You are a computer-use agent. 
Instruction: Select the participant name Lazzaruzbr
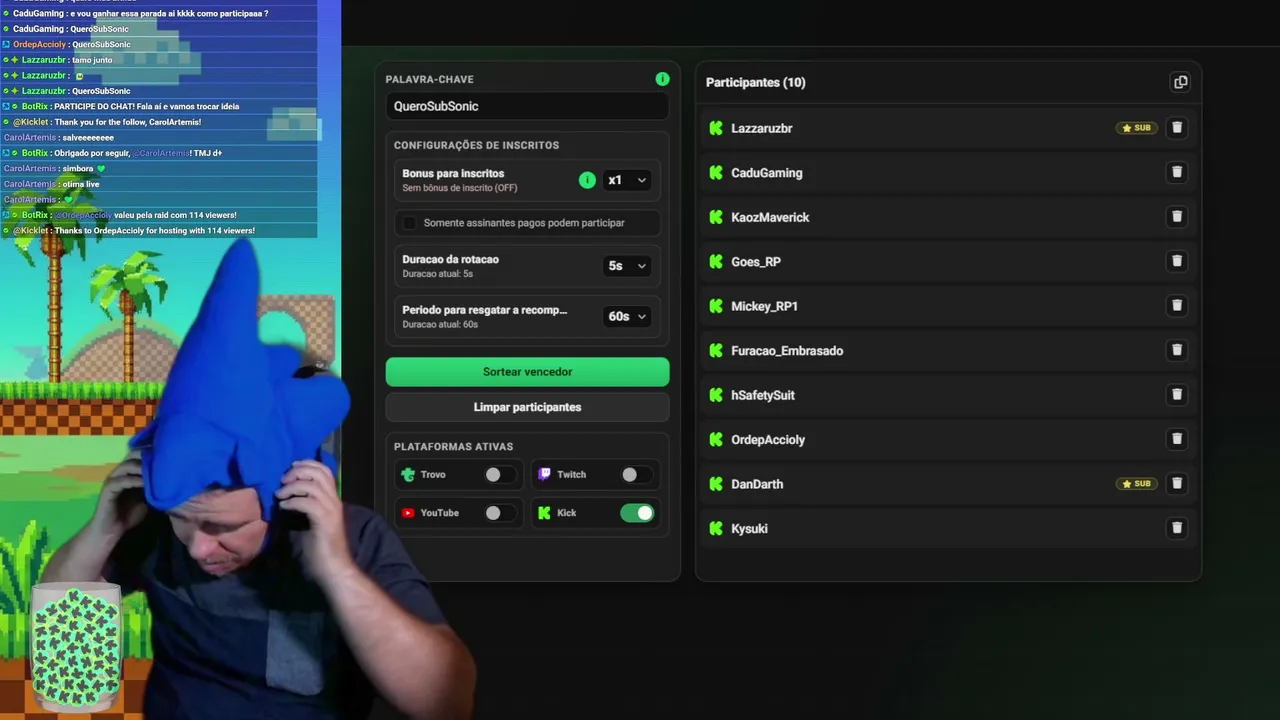point(761,128)
